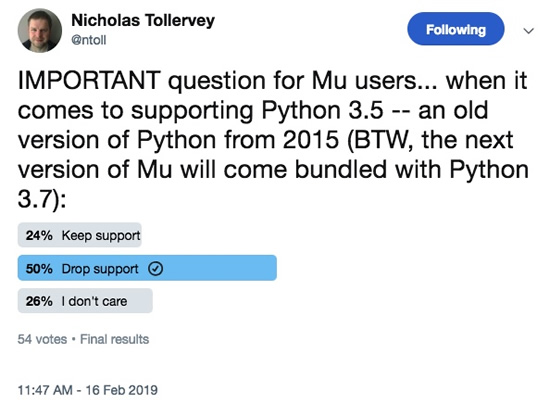
Task: Select the 24% Keep support poll bar
Action: [x=80, y=235]
